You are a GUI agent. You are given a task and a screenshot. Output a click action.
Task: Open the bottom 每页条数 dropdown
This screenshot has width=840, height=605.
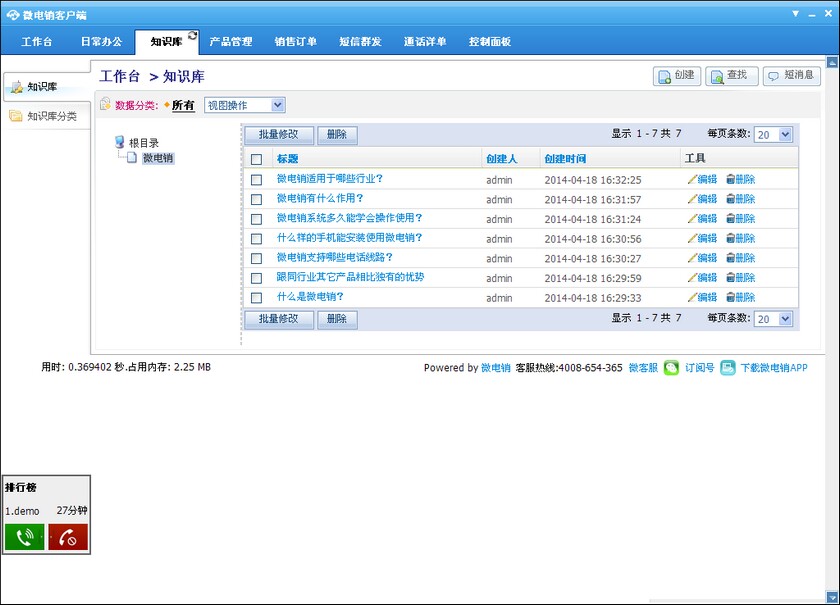pos(773,319)
